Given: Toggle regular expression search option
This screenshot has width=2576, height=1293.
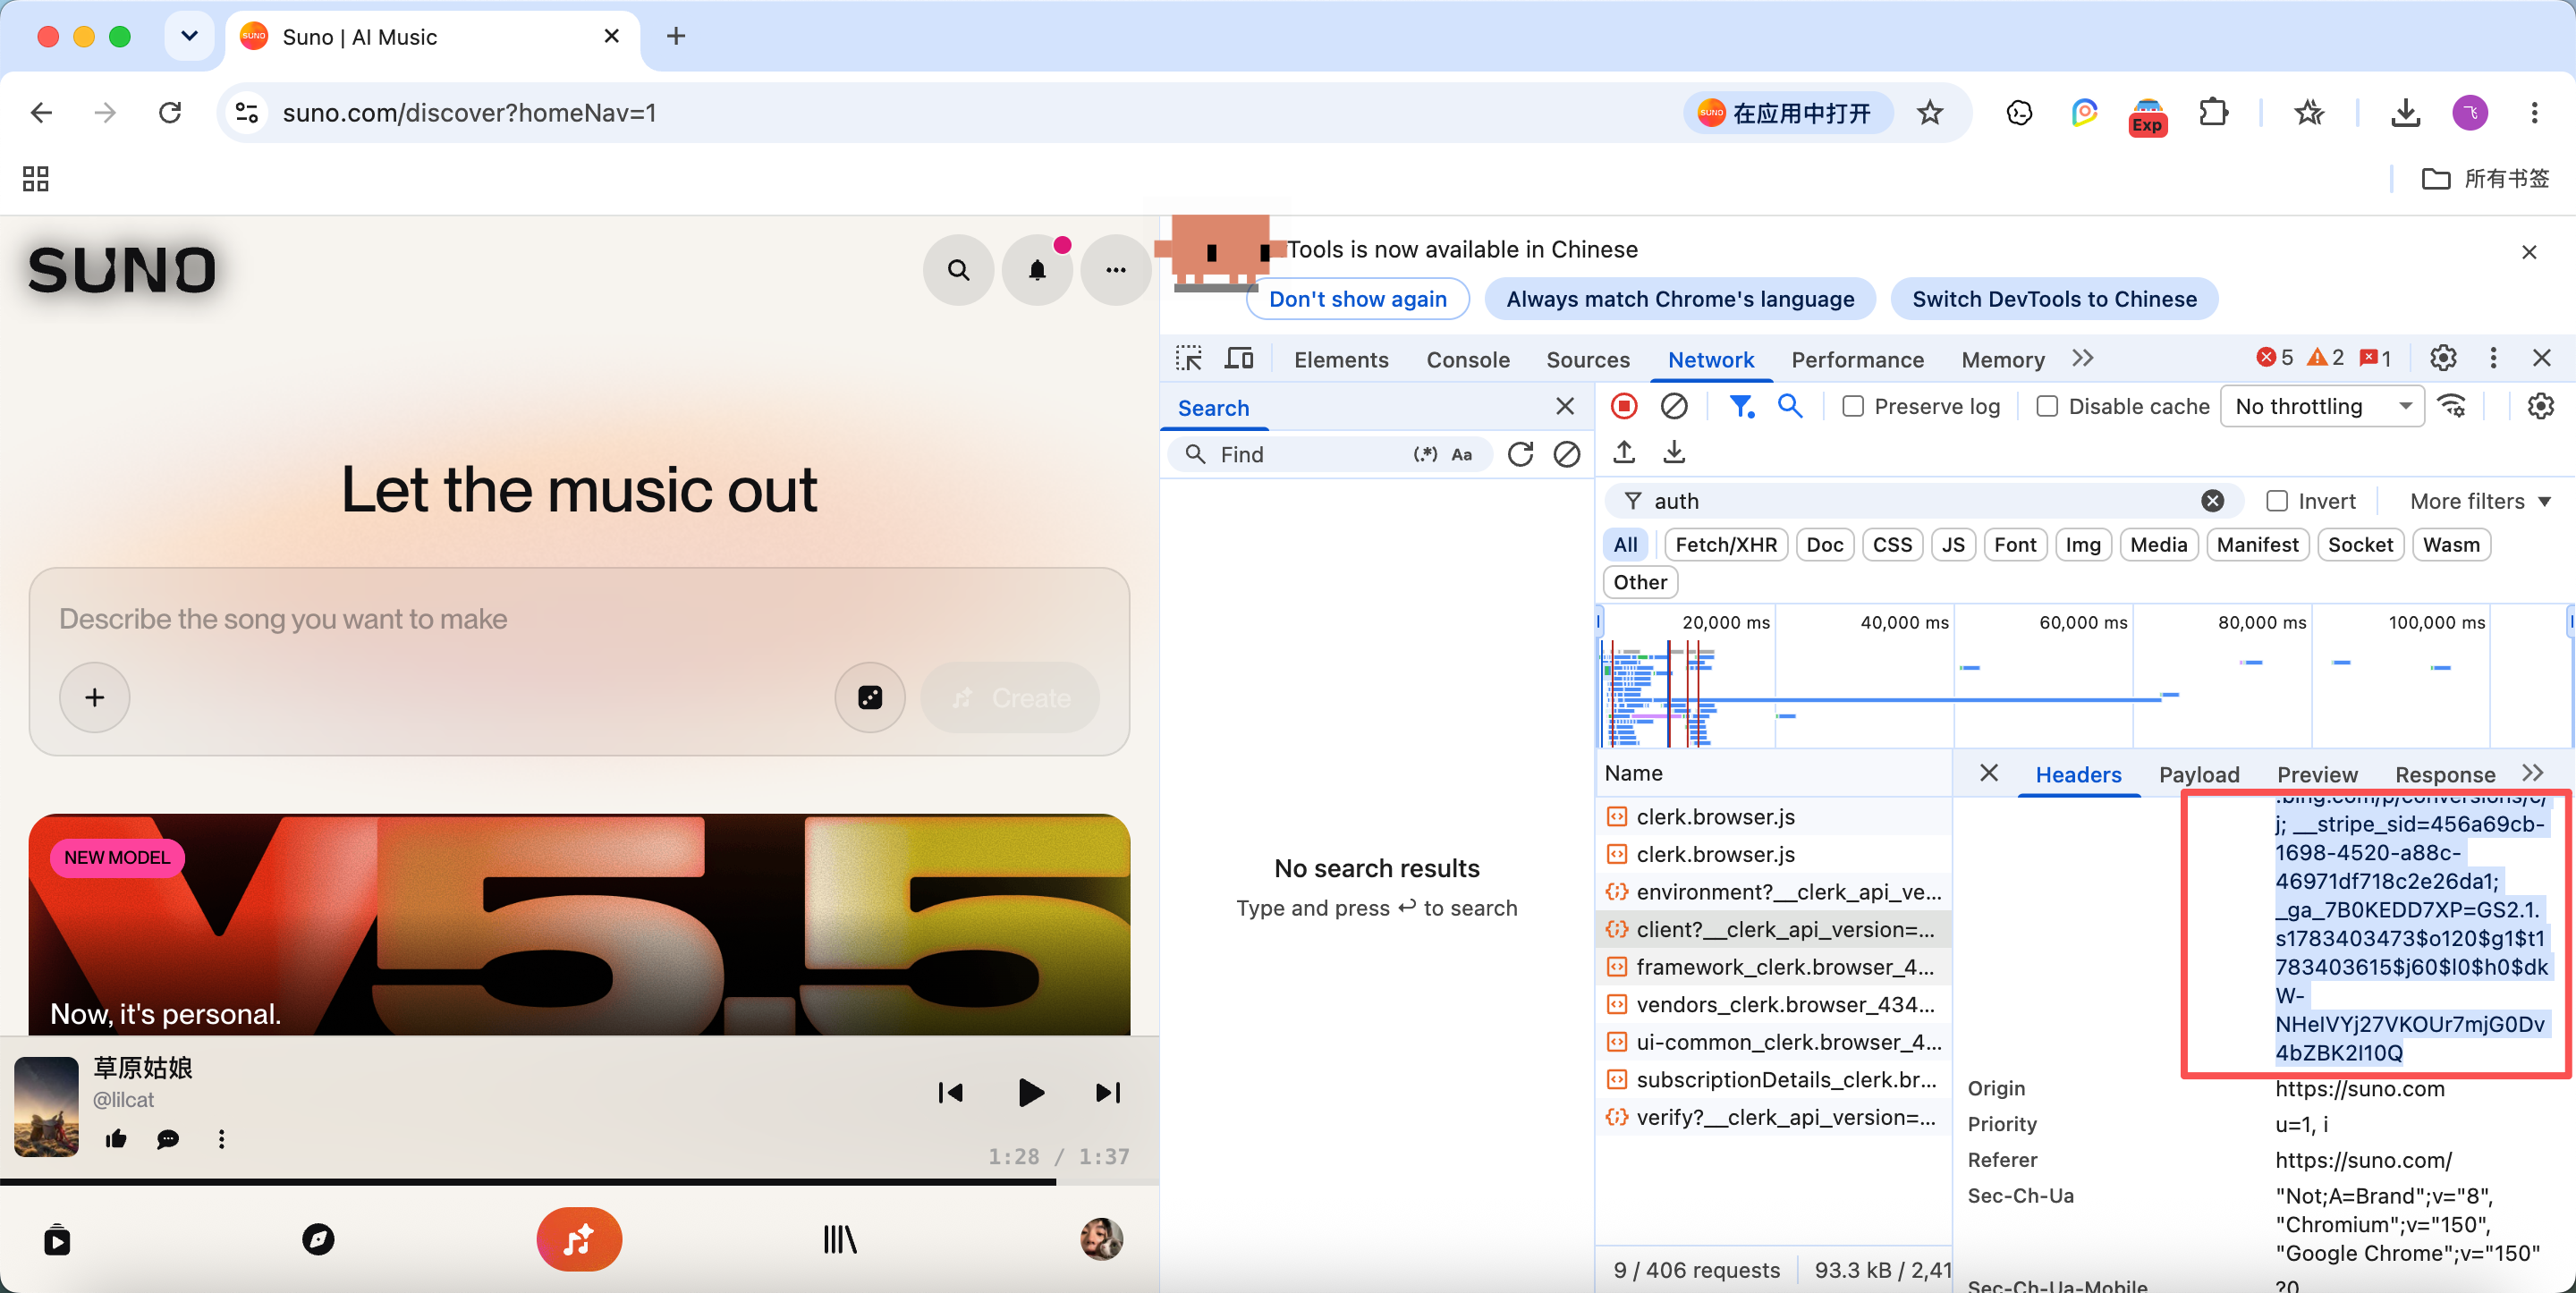Looking at the screenshot, I should click(x=1425, y=455).
